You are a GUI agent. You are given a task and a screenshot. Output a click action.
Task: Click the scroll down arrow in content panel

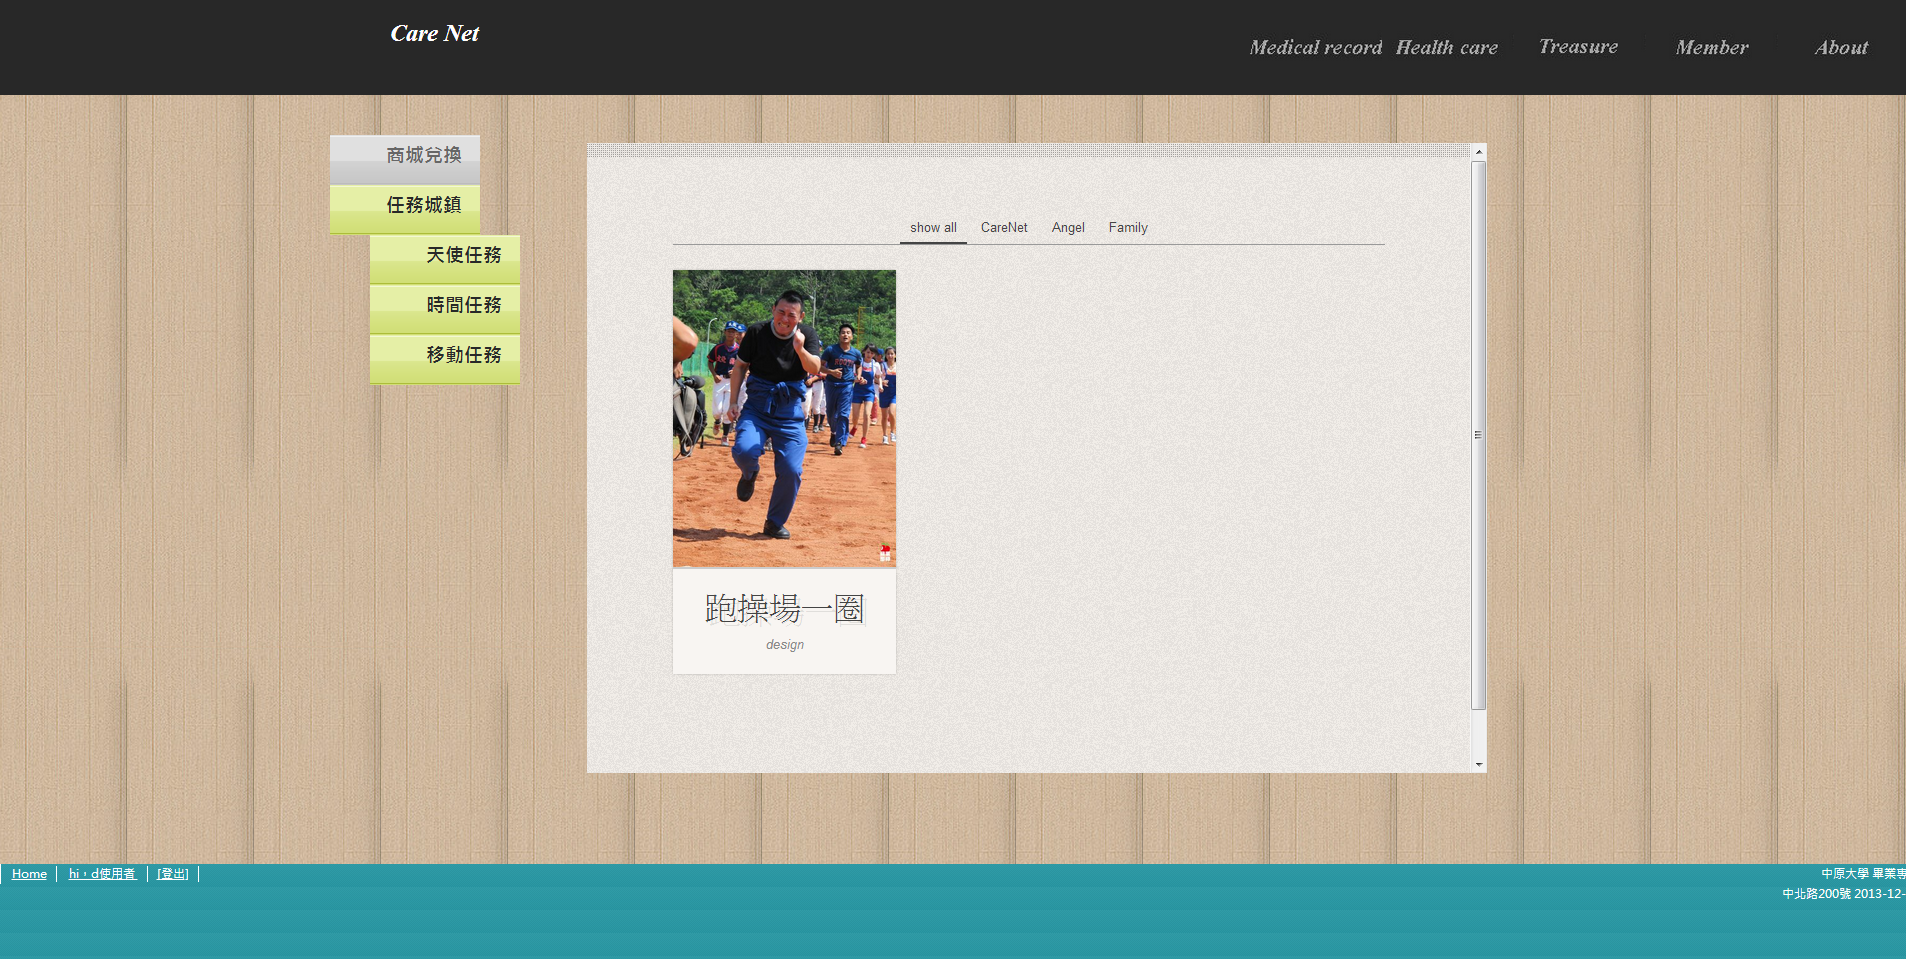[x=1478, y=764]
